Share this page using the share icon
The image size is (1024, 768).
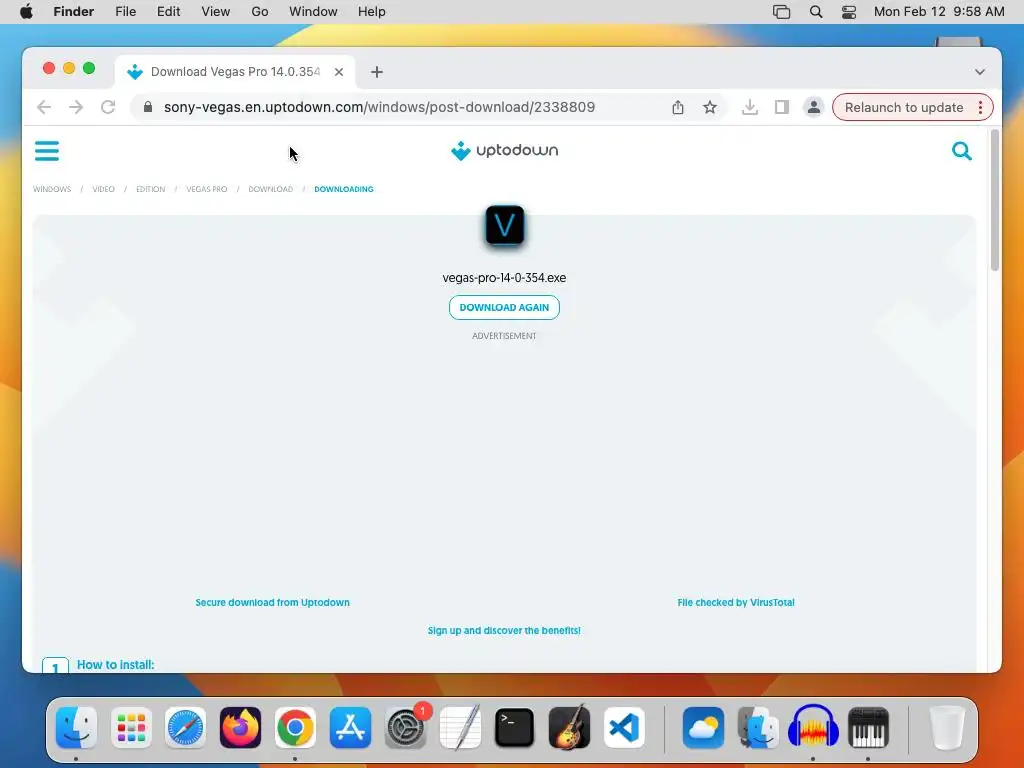click(678, 107)
